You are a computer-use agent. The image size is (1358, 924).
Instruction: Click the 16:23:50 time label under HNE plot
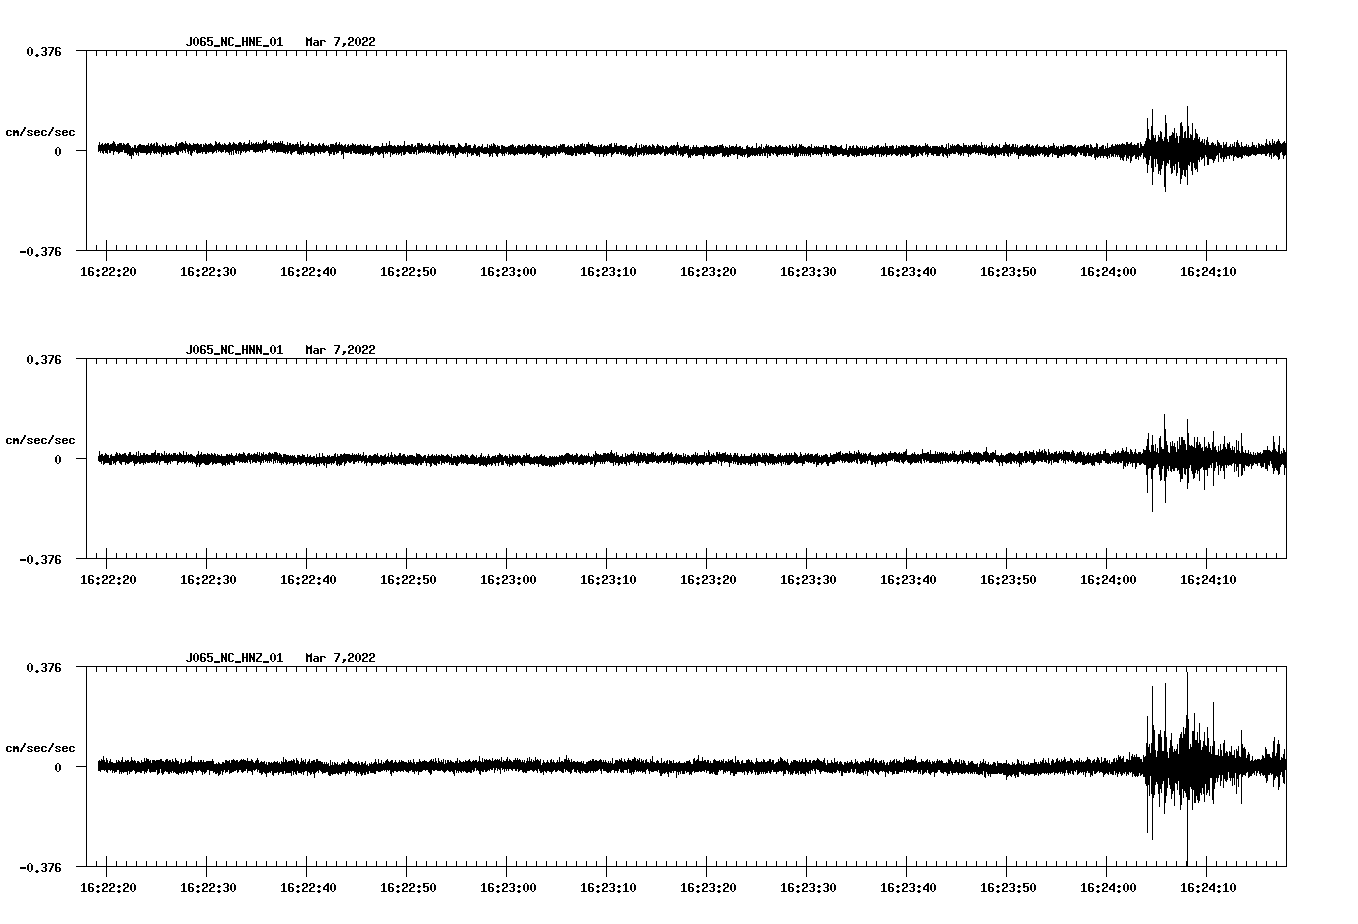click(x=1008, y=272)
